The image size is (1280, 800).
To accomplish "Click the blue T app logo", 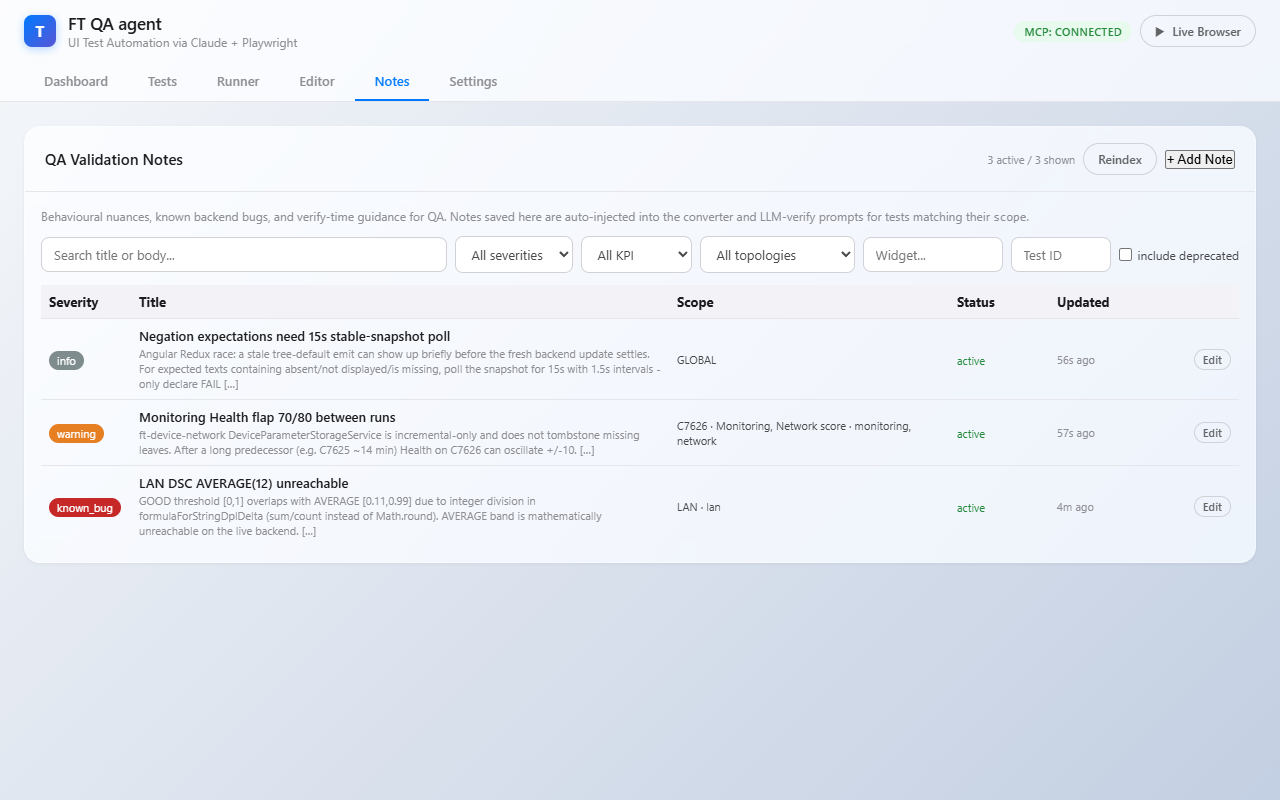I will click(40, 31).
